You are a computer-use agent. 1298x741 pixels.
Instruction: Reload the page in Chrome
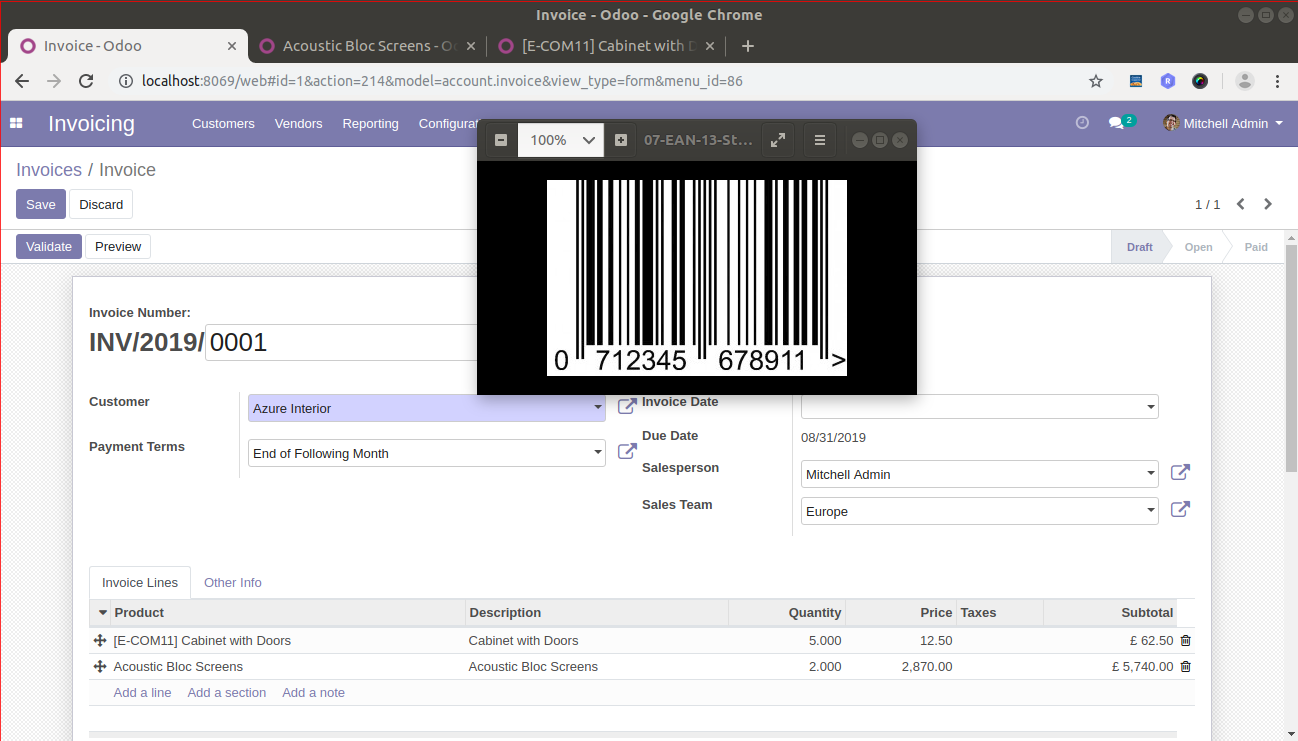click(x=86, y=81)
